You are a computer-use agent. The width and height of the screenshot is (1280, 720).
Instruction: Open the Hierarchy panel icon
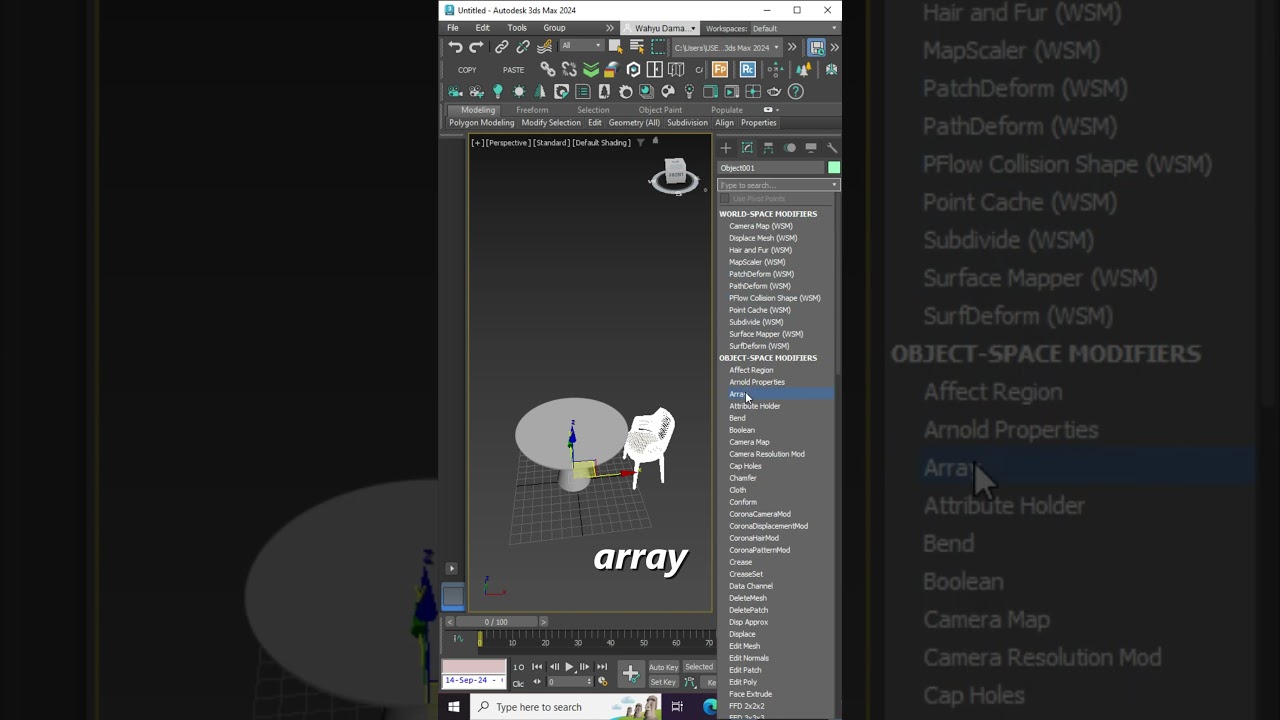(x=768, y=148)
